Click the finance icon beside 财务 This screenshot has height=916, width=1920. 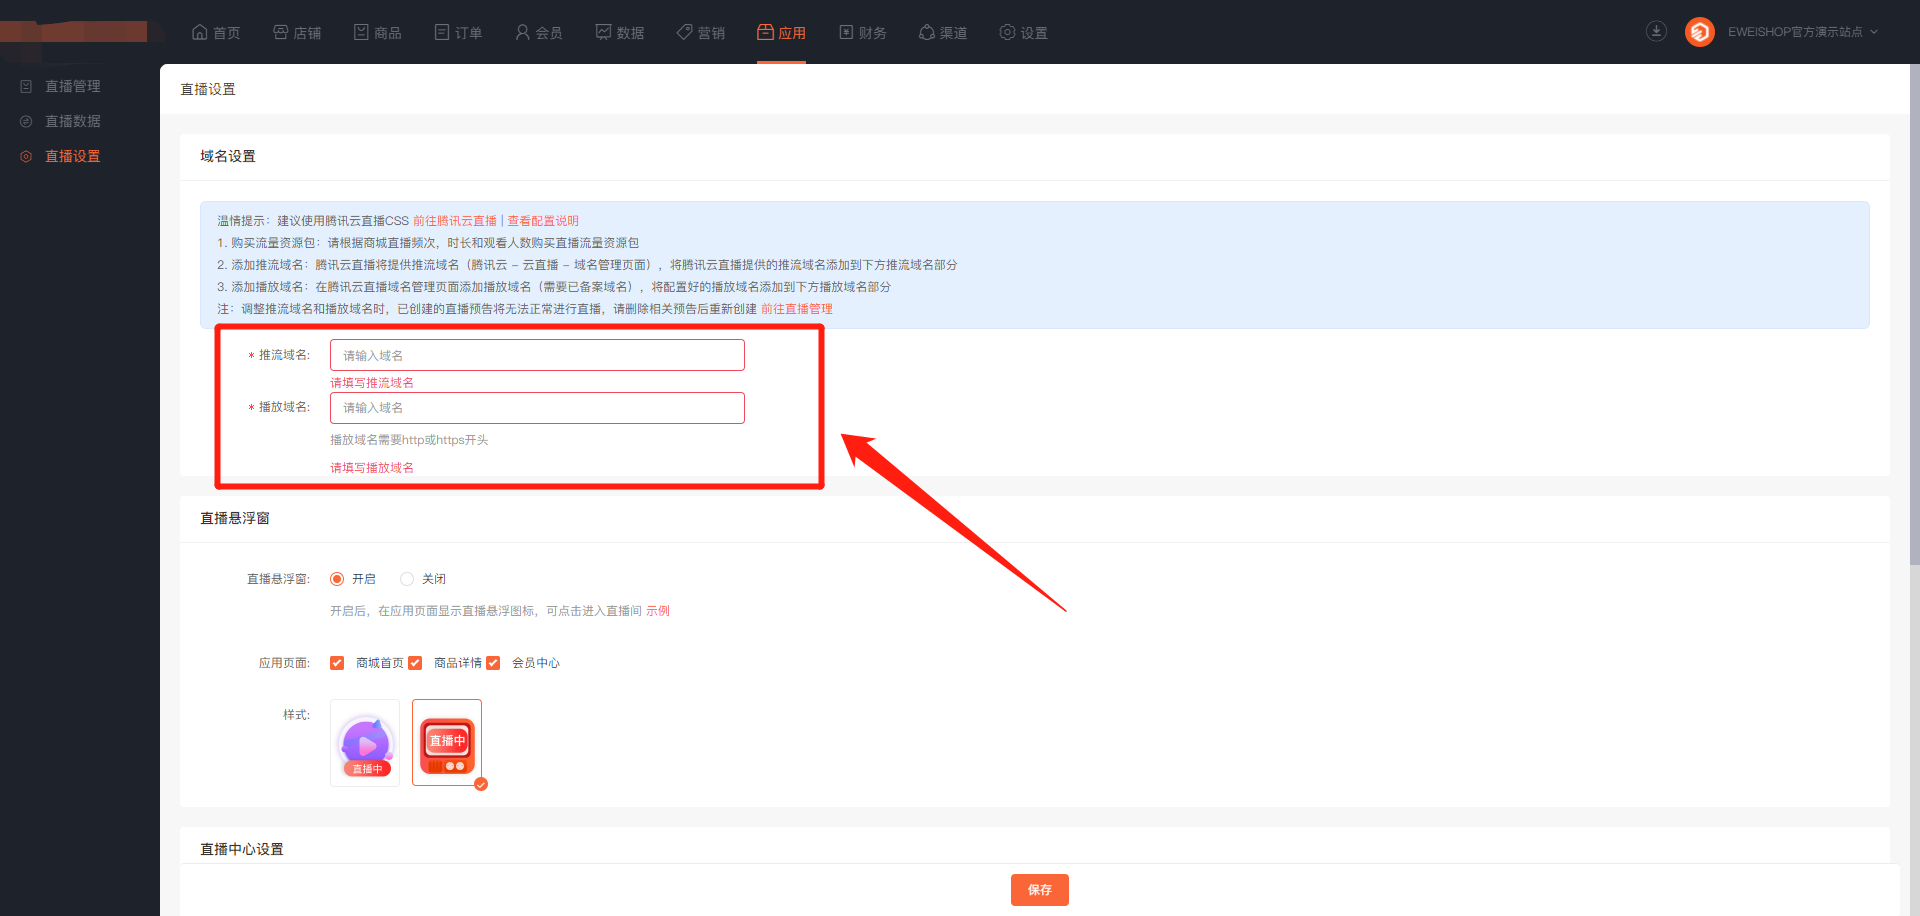click(846, 32)
